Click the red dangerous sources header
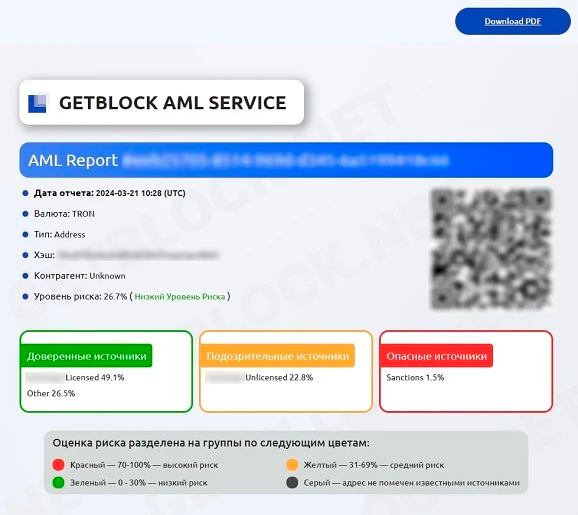The image size is (578, 515). (436, 356)
